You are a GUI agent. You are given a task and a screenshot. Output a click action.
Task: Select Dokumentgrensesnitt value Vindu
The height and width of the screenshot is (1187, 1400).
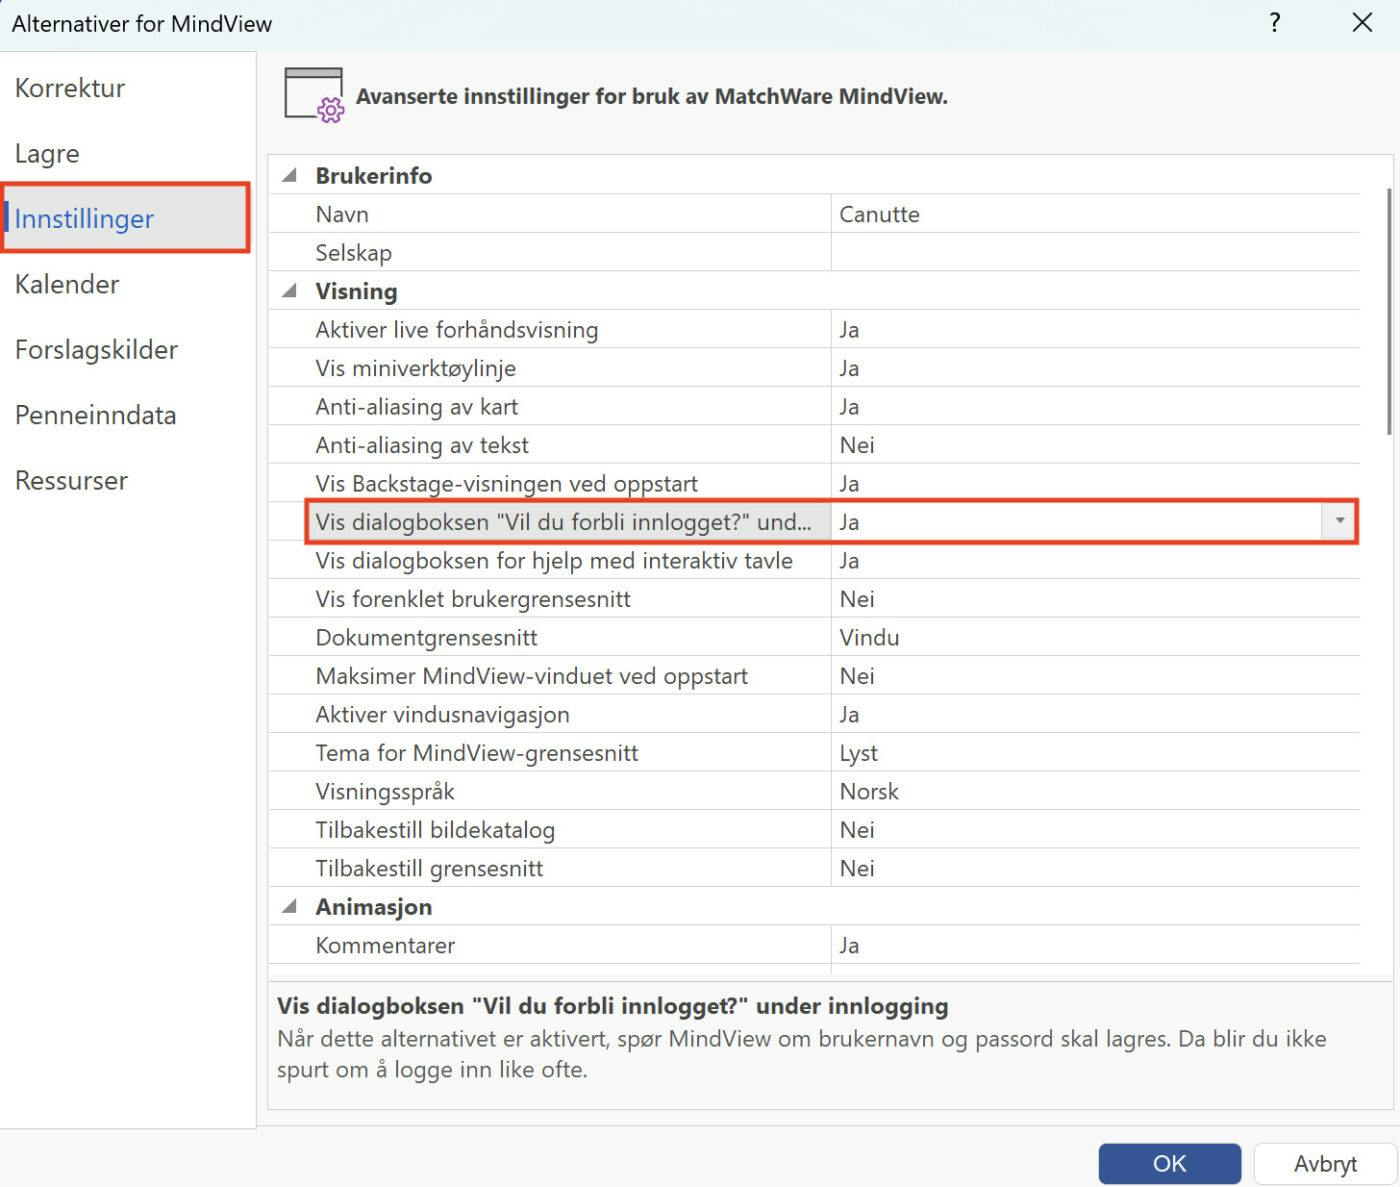1095,637
